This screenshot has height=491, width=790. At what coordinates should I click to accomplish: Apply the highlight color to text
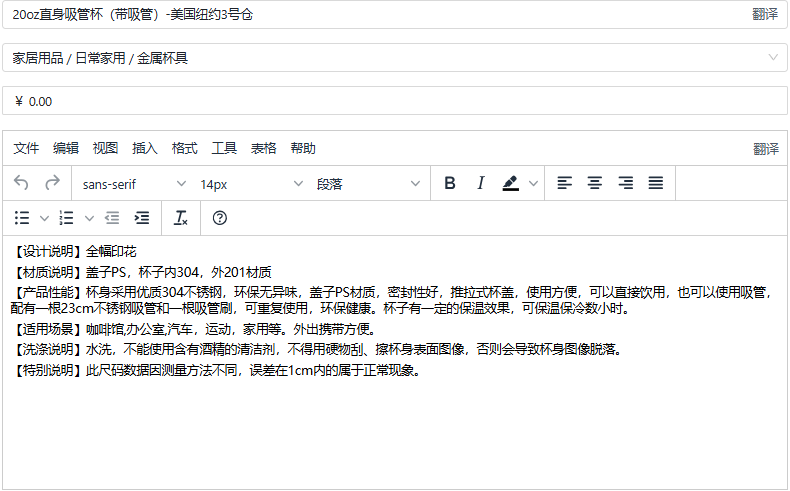click(x=511, y=183)
